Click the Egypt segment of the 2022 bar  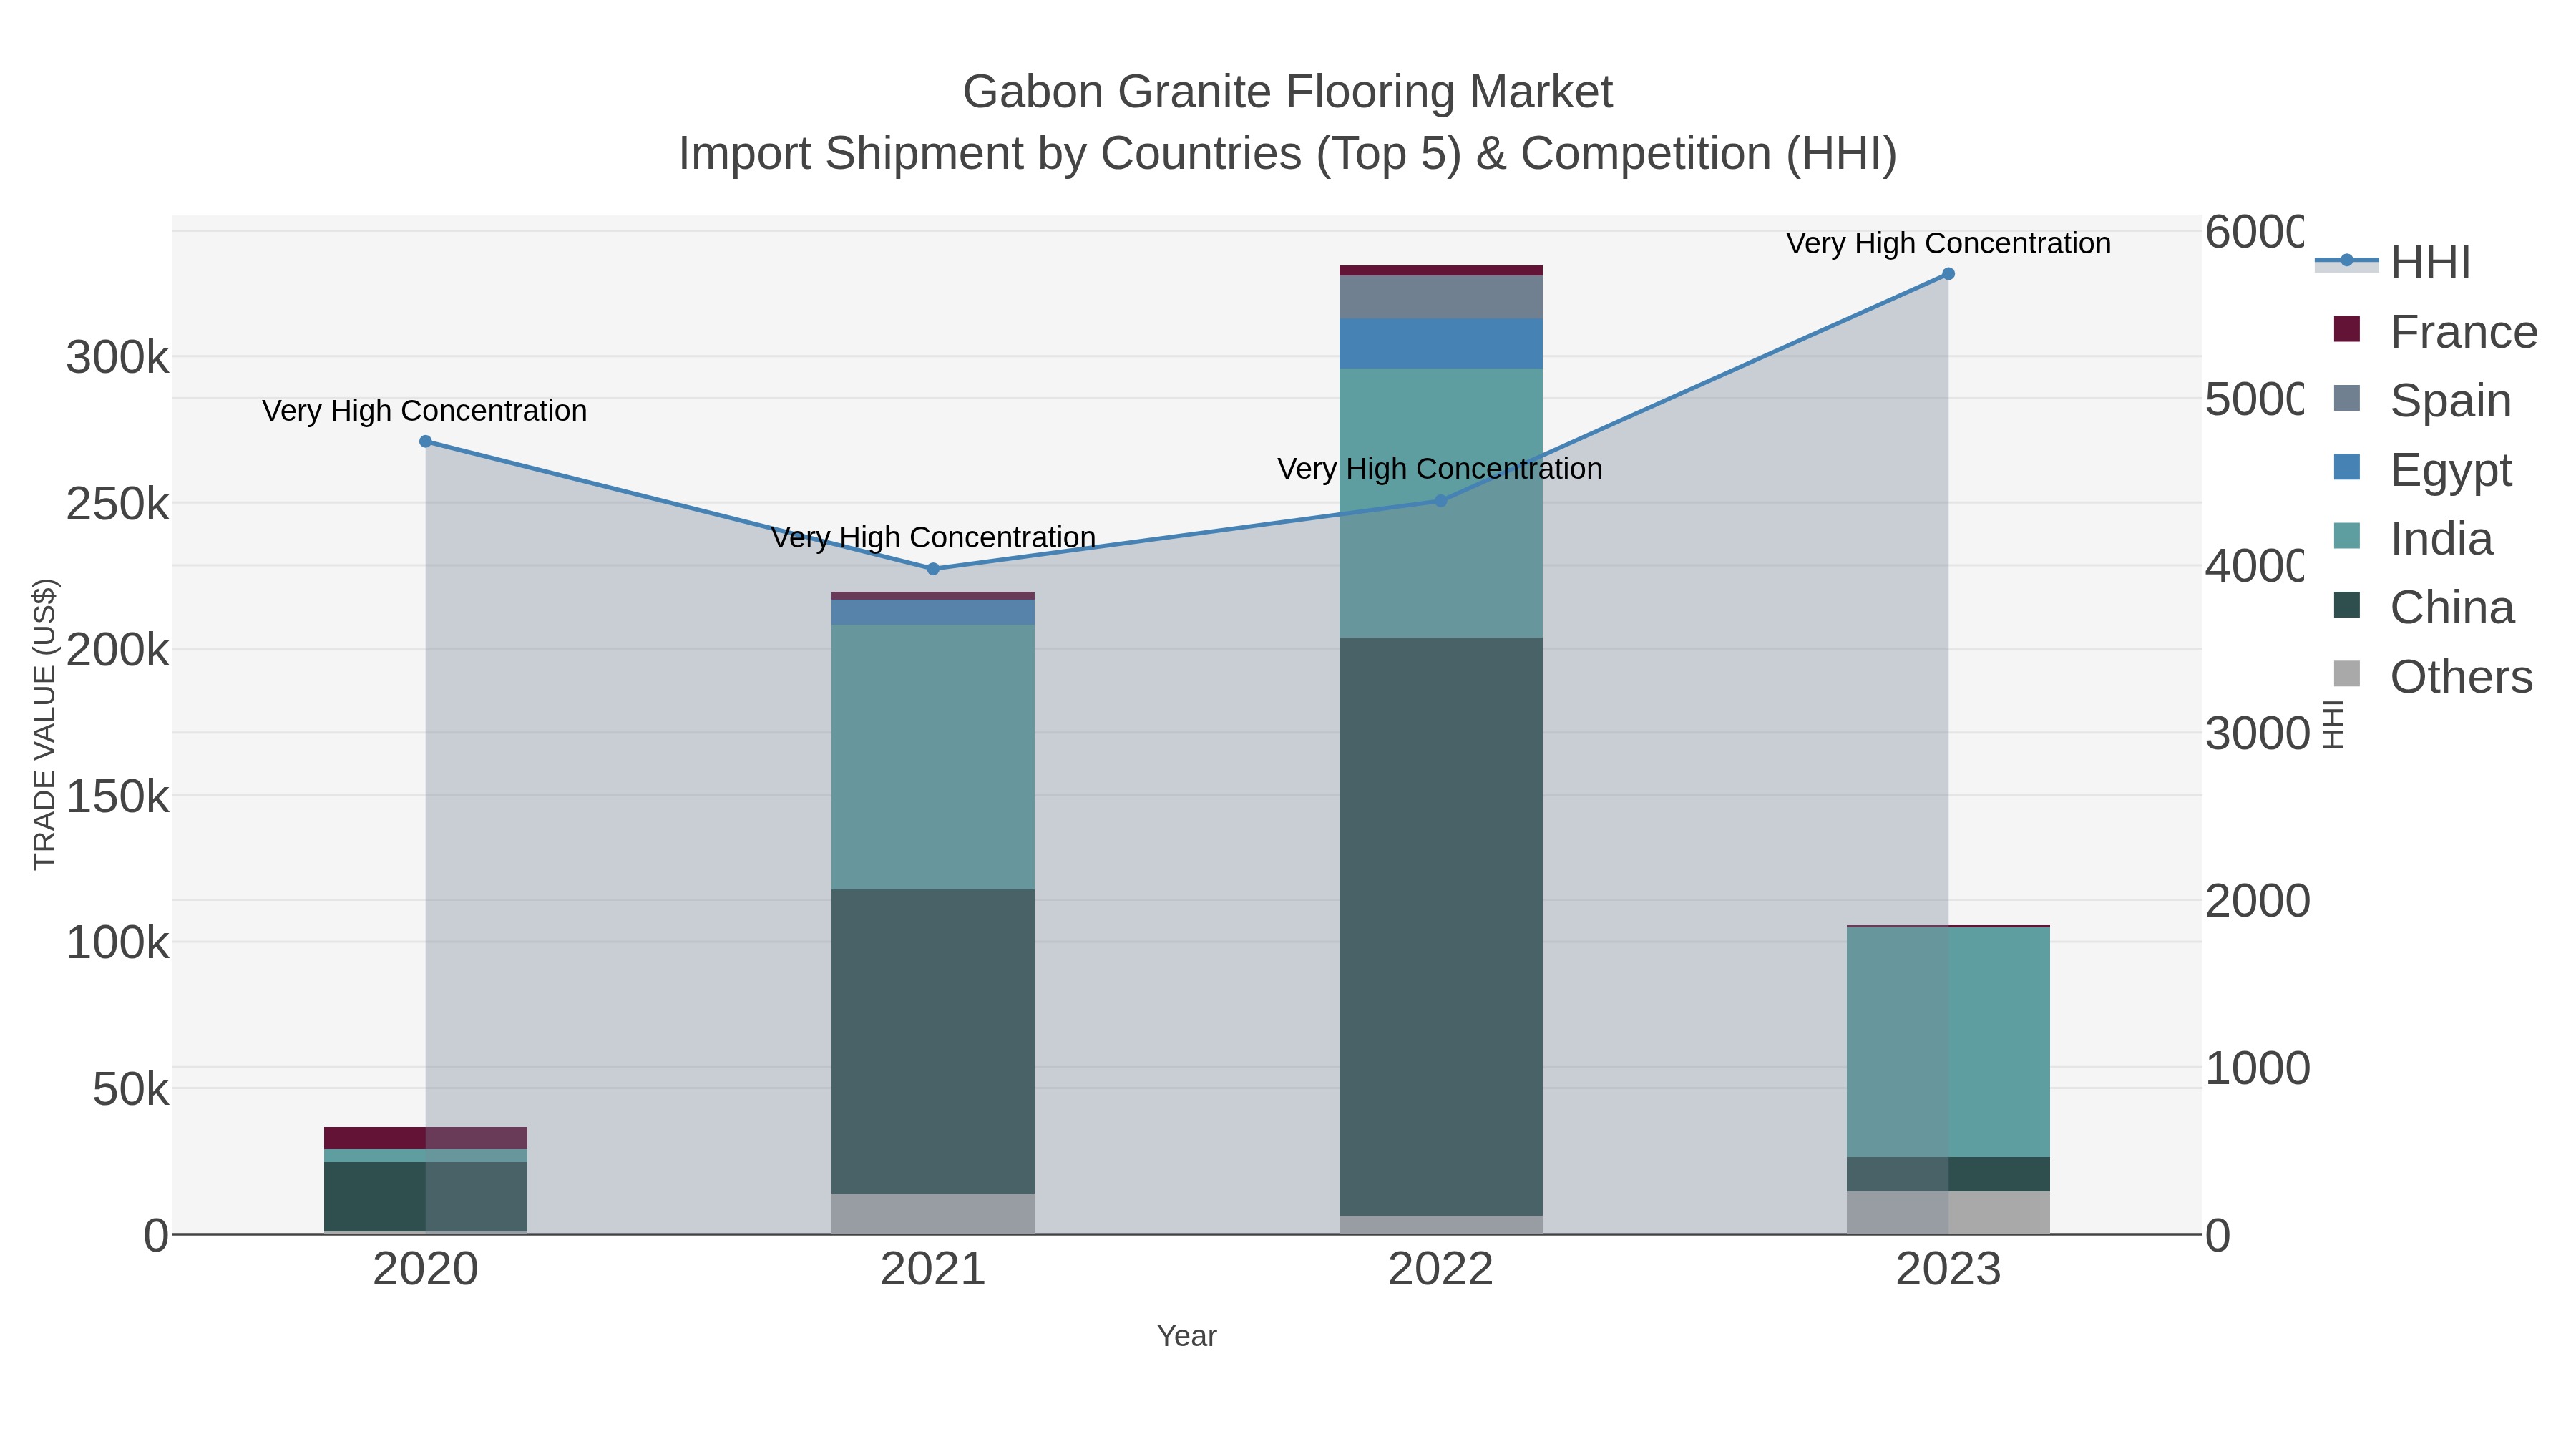click(x=1441, y=344)
